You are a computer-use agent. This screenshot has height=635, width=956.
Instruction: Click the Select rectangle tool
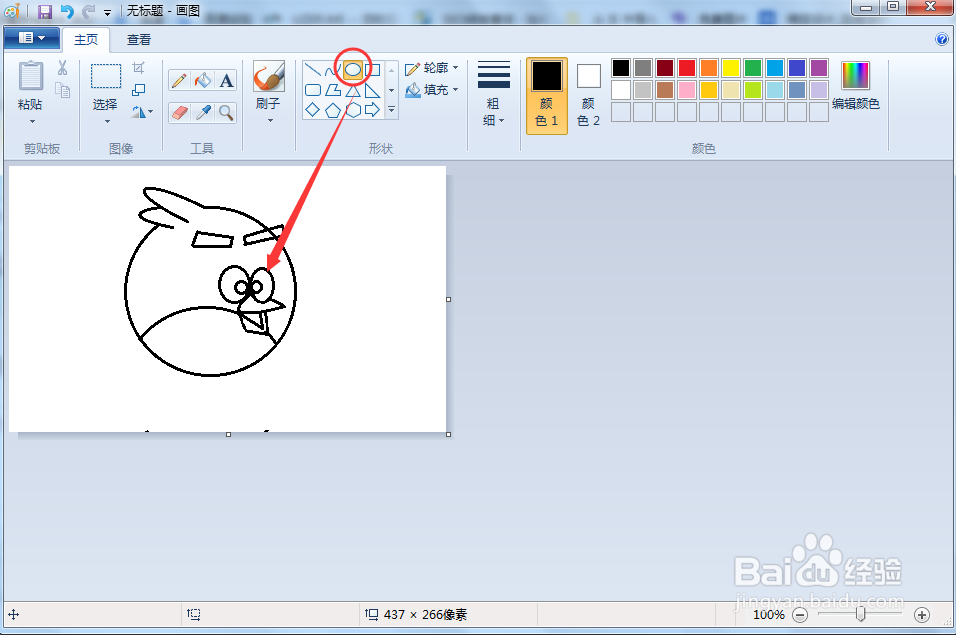(106, 77)
